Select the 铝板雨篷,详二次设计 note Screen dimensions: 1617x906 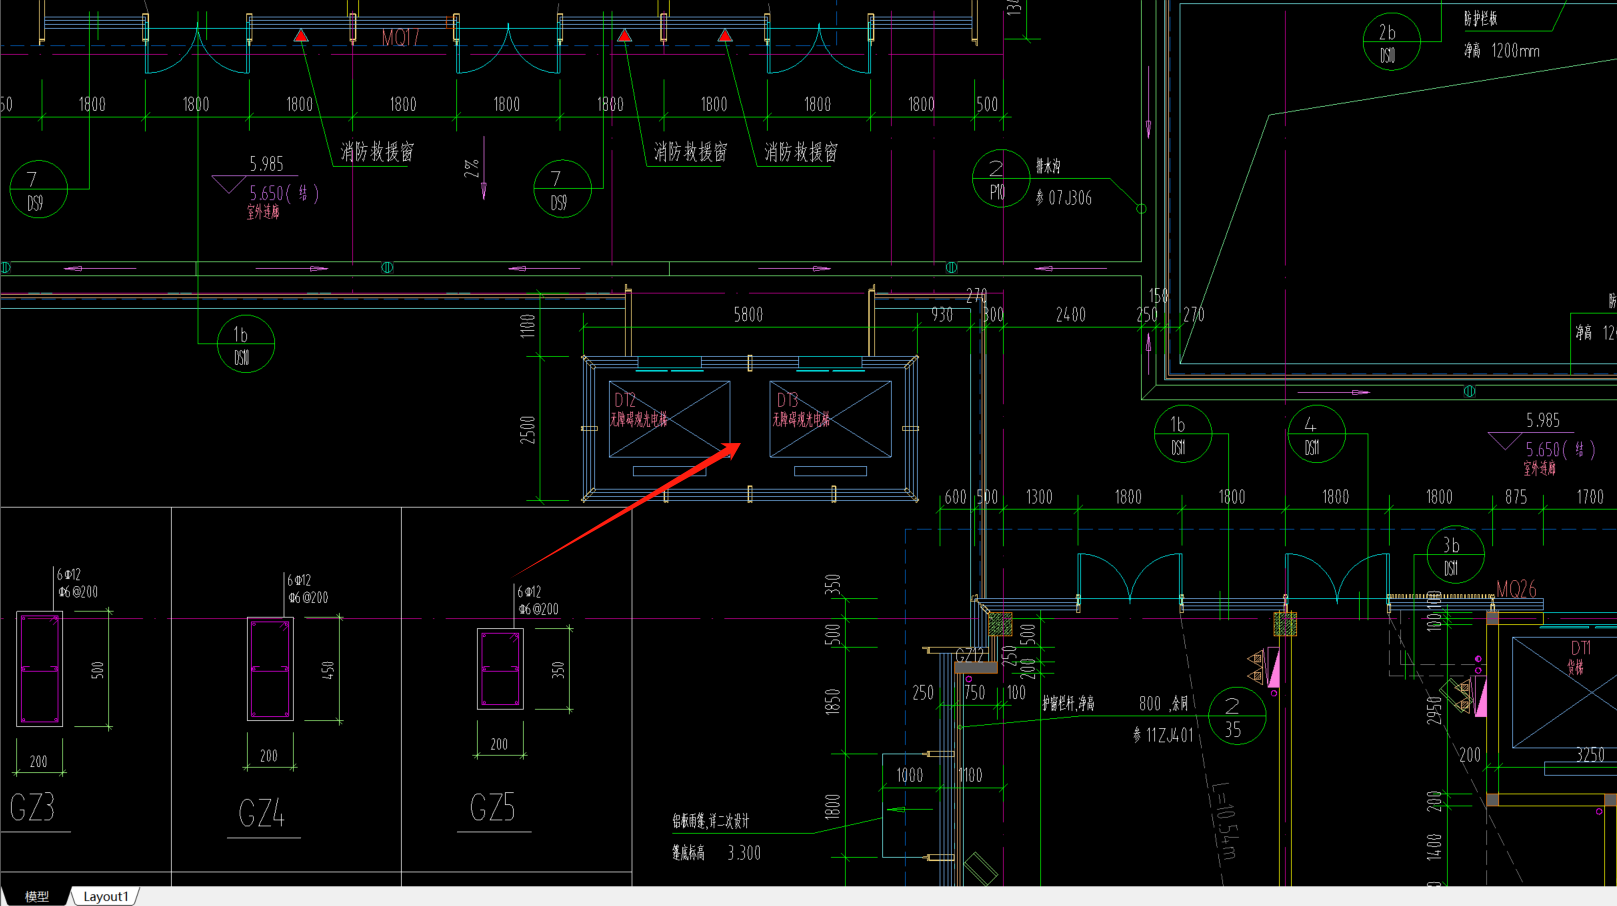[710, 821]
